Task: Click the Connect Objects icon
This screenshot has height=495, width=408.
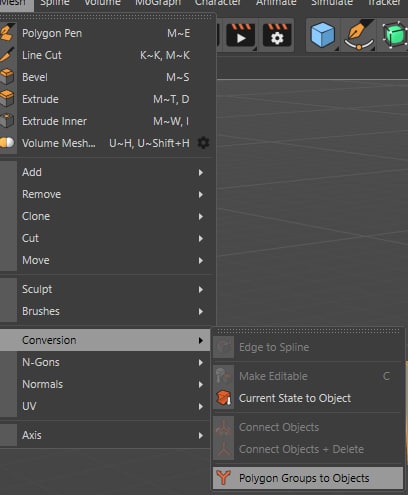Action: [x=224, y=427]
